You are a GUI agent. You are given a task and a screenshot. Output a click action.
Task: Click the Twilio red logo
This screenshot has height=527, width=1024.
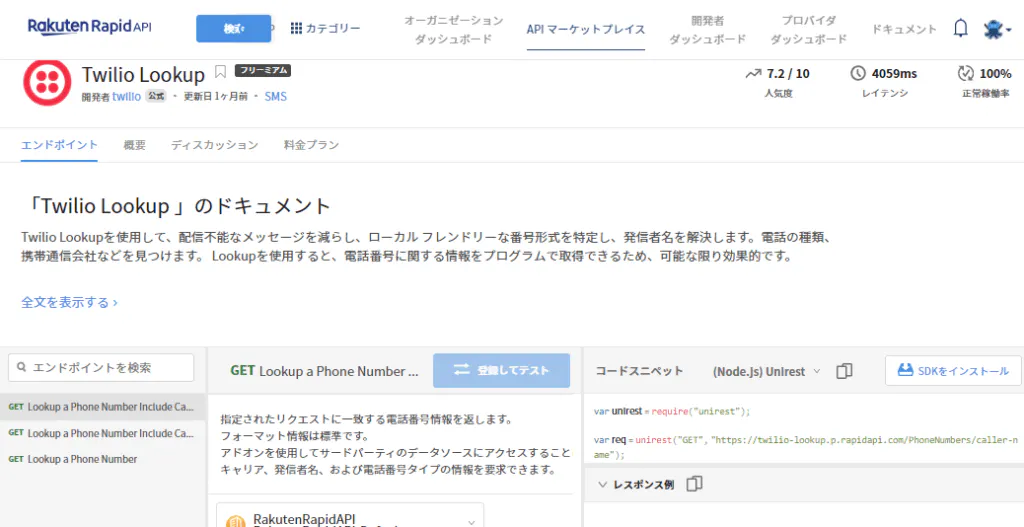pyautogui.click(x=47, y=82)
